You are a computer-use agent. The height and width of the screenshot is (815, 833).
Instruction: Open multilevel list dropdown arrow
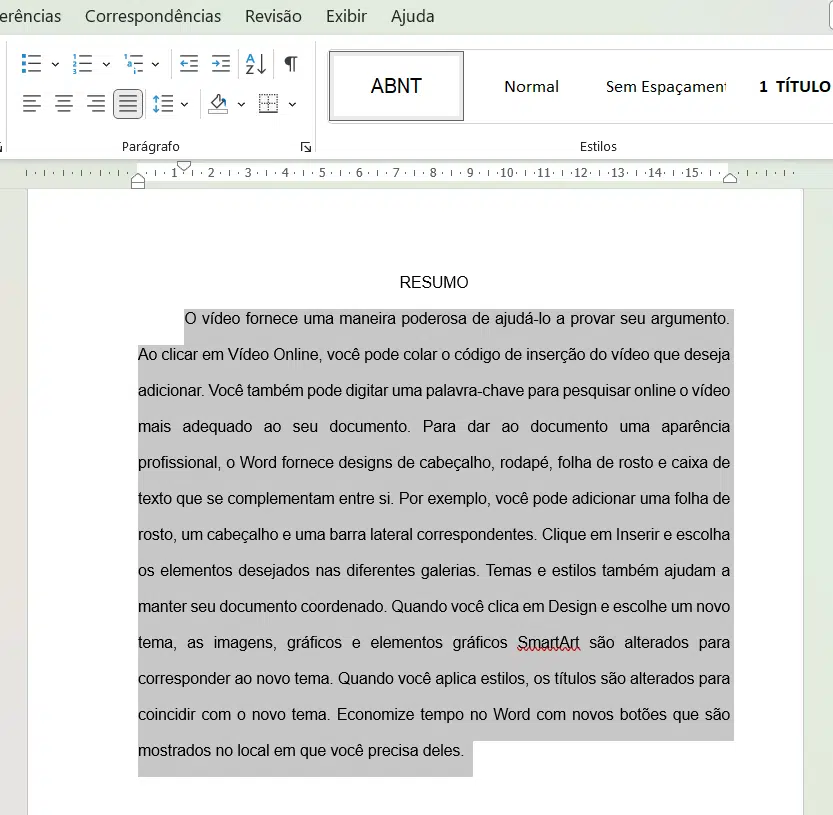[155, 65]
